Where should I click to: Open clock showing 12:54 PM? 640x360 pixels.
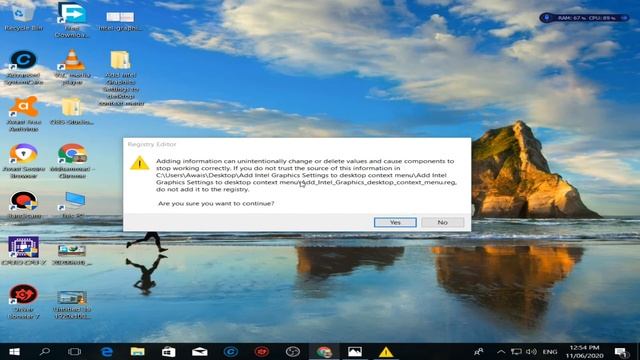pos(584,352)
